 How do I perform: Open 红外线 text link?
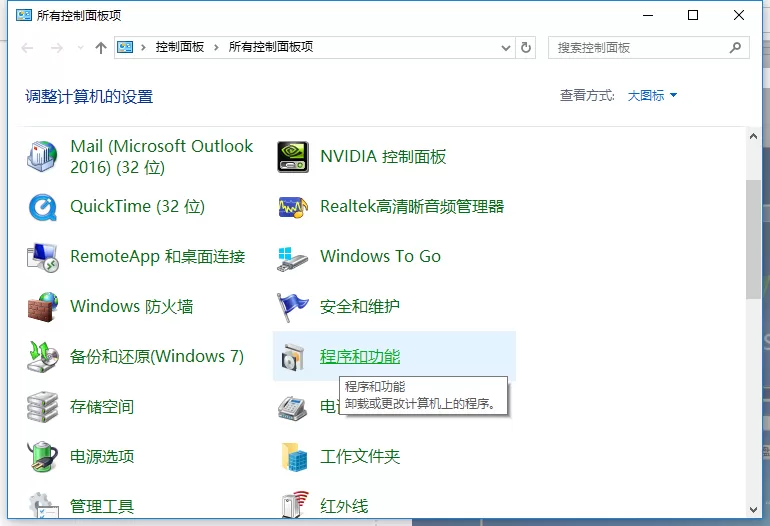344,506
